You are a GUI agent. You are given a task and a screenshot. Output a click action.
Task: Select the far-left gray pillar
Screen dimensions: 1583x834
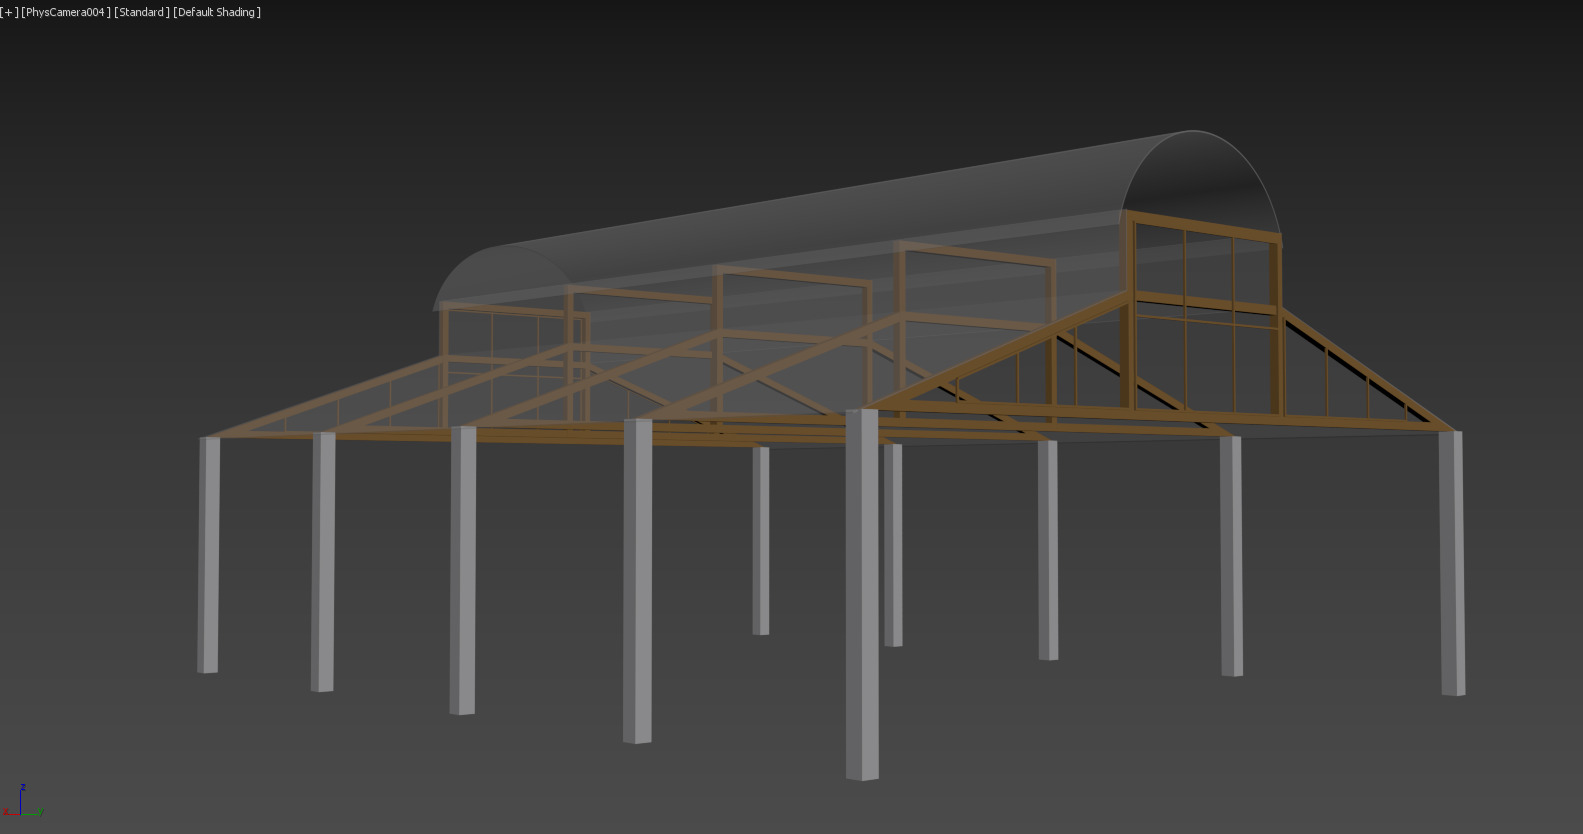tap(208, 554)
